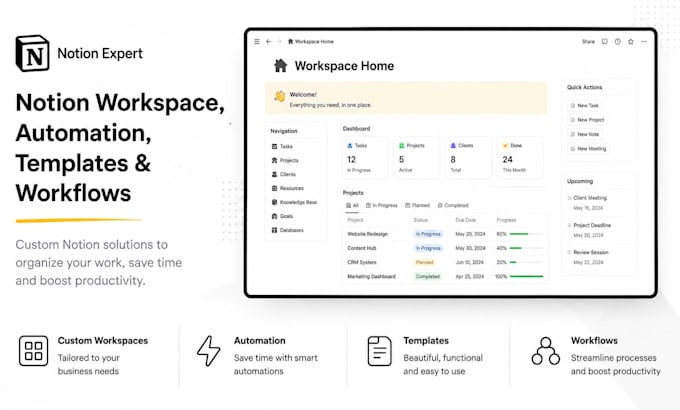This screenshot has height=410, width=680.
Task: Open the Projects dashboard card showing 5
Action: tap(416, 157)
